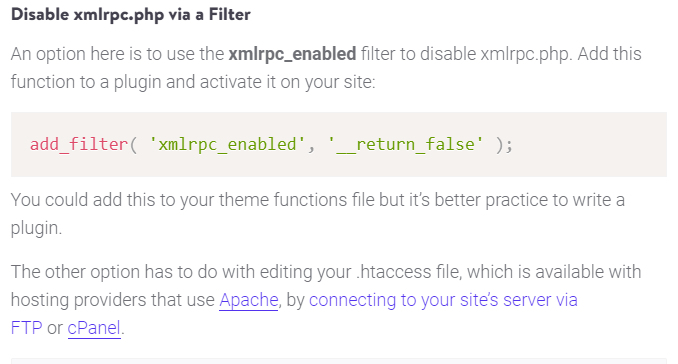678x364 pixels.
Task: Click the "An option here is to use" text
Action: [x=118, y=54]
